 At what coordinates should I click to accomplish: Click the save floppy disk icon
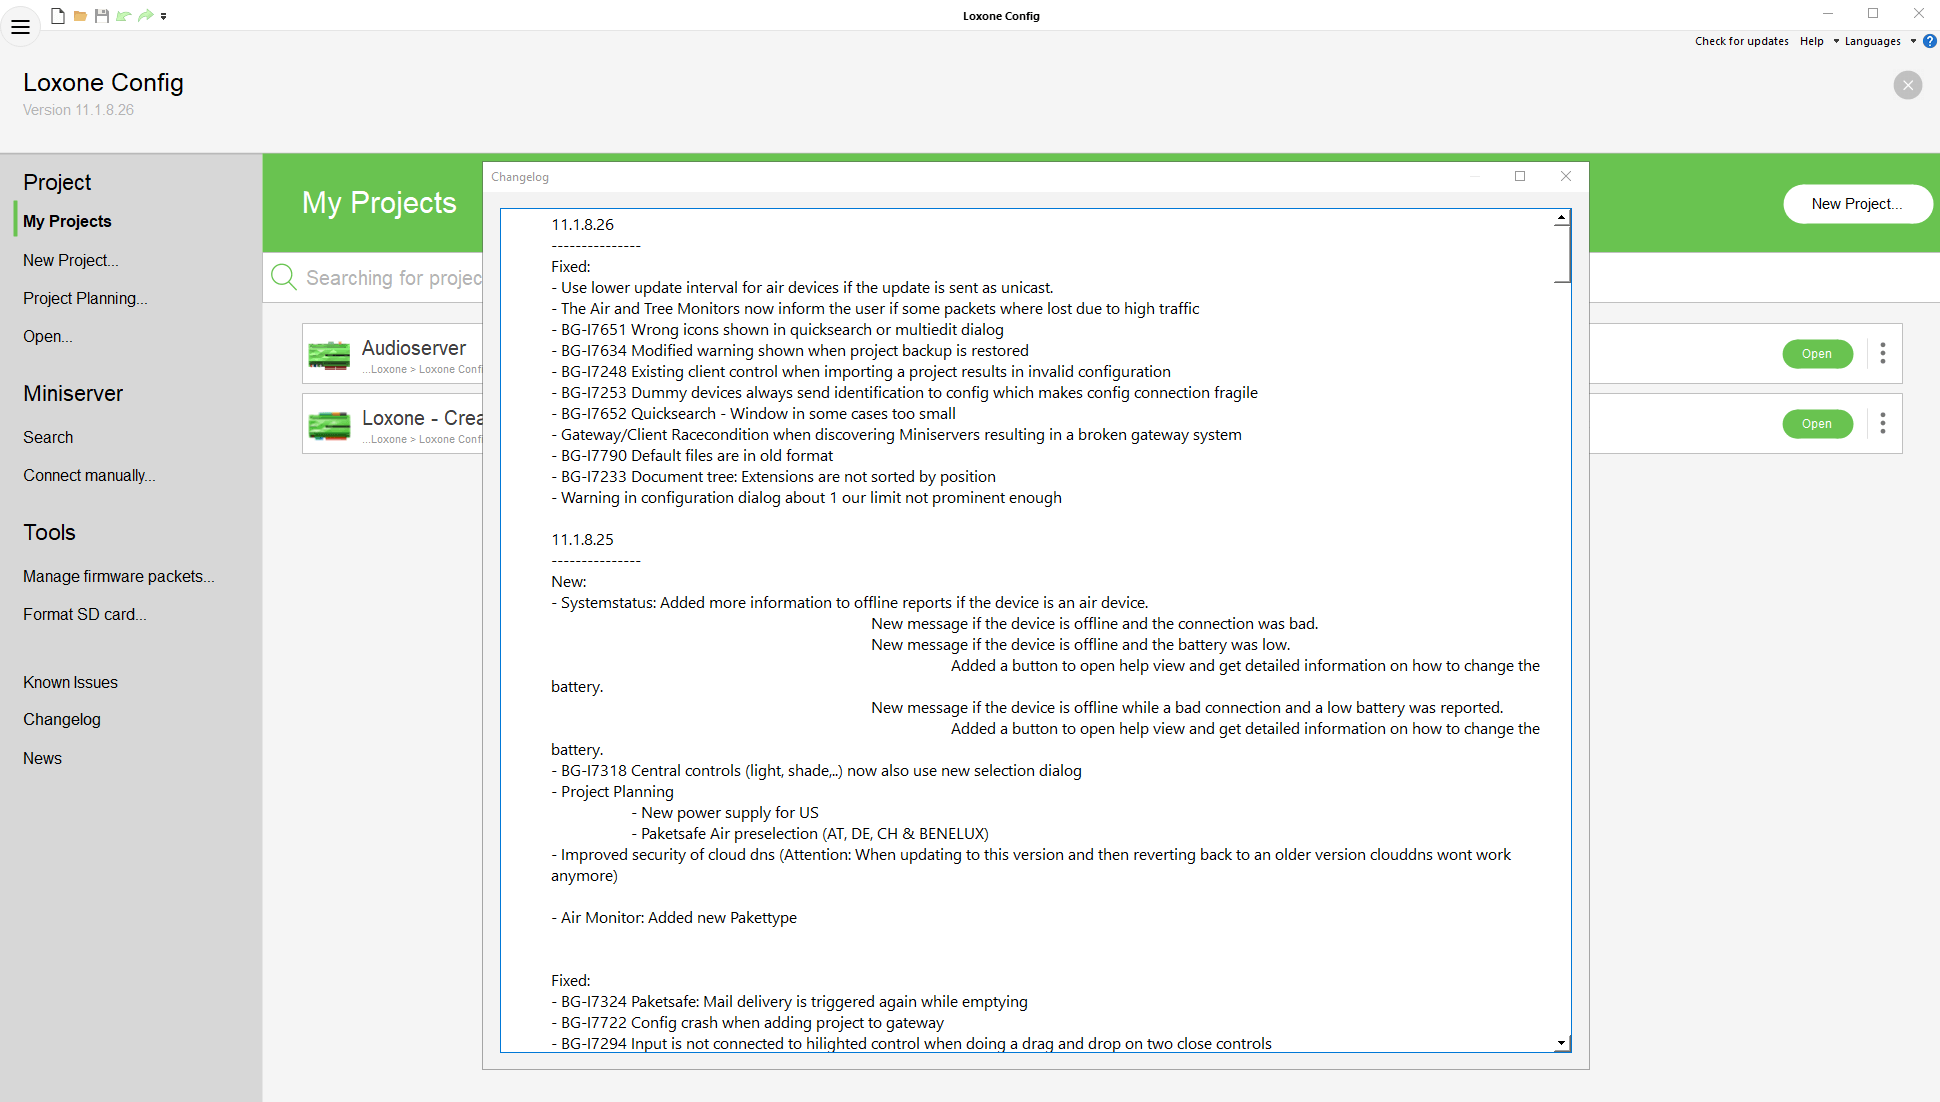[x=102, y=16]
